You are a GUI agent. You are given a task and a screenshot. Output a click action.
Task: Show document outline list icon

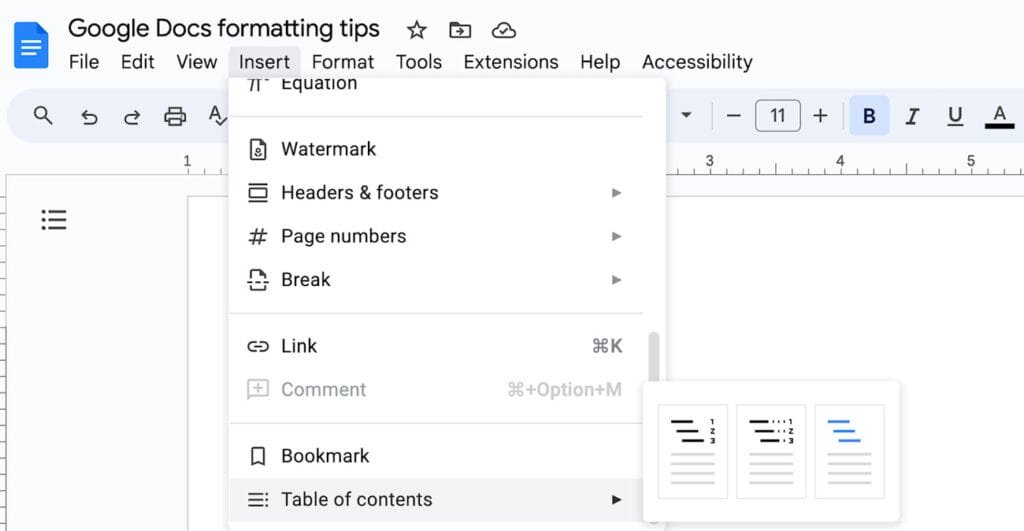tap(54, 219)
